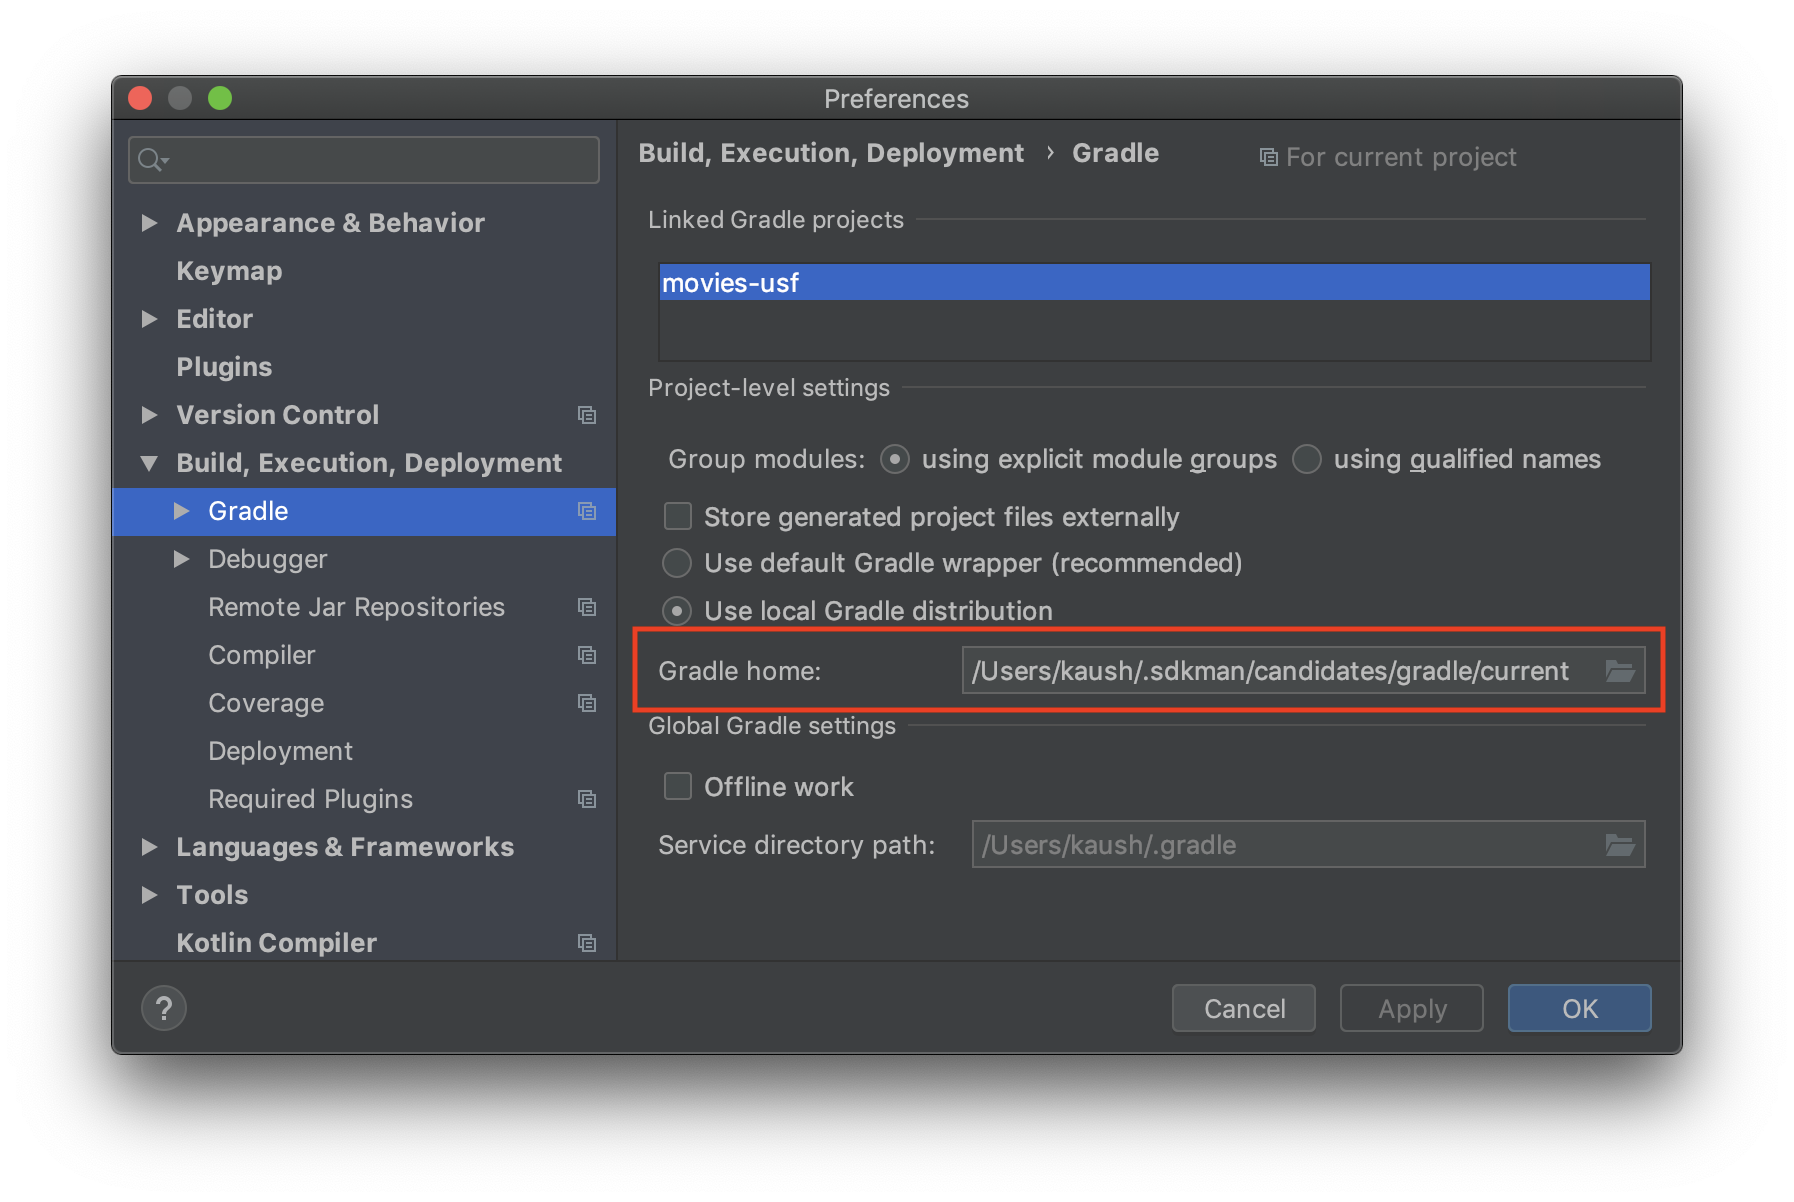Select Plugins in the settings sidebar
The image size is (1794, 1202).
224,366
